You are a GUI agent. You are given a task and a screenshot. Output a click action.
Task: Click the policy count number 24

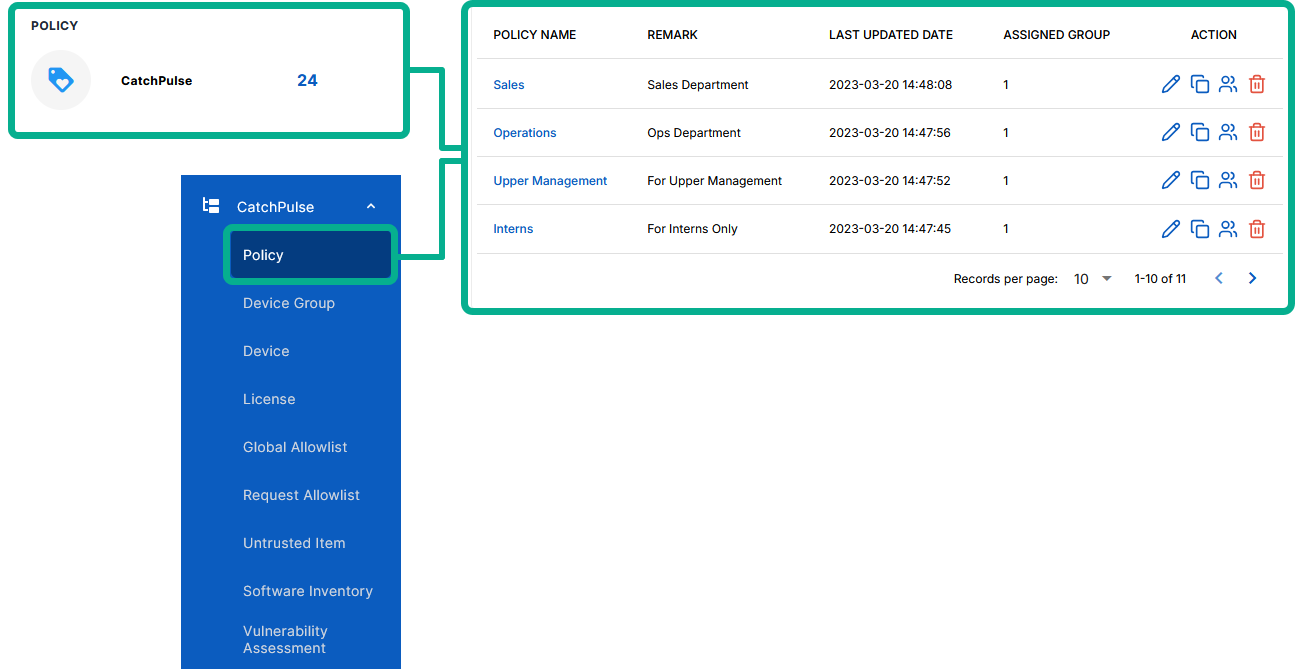(x=307, y=80)
